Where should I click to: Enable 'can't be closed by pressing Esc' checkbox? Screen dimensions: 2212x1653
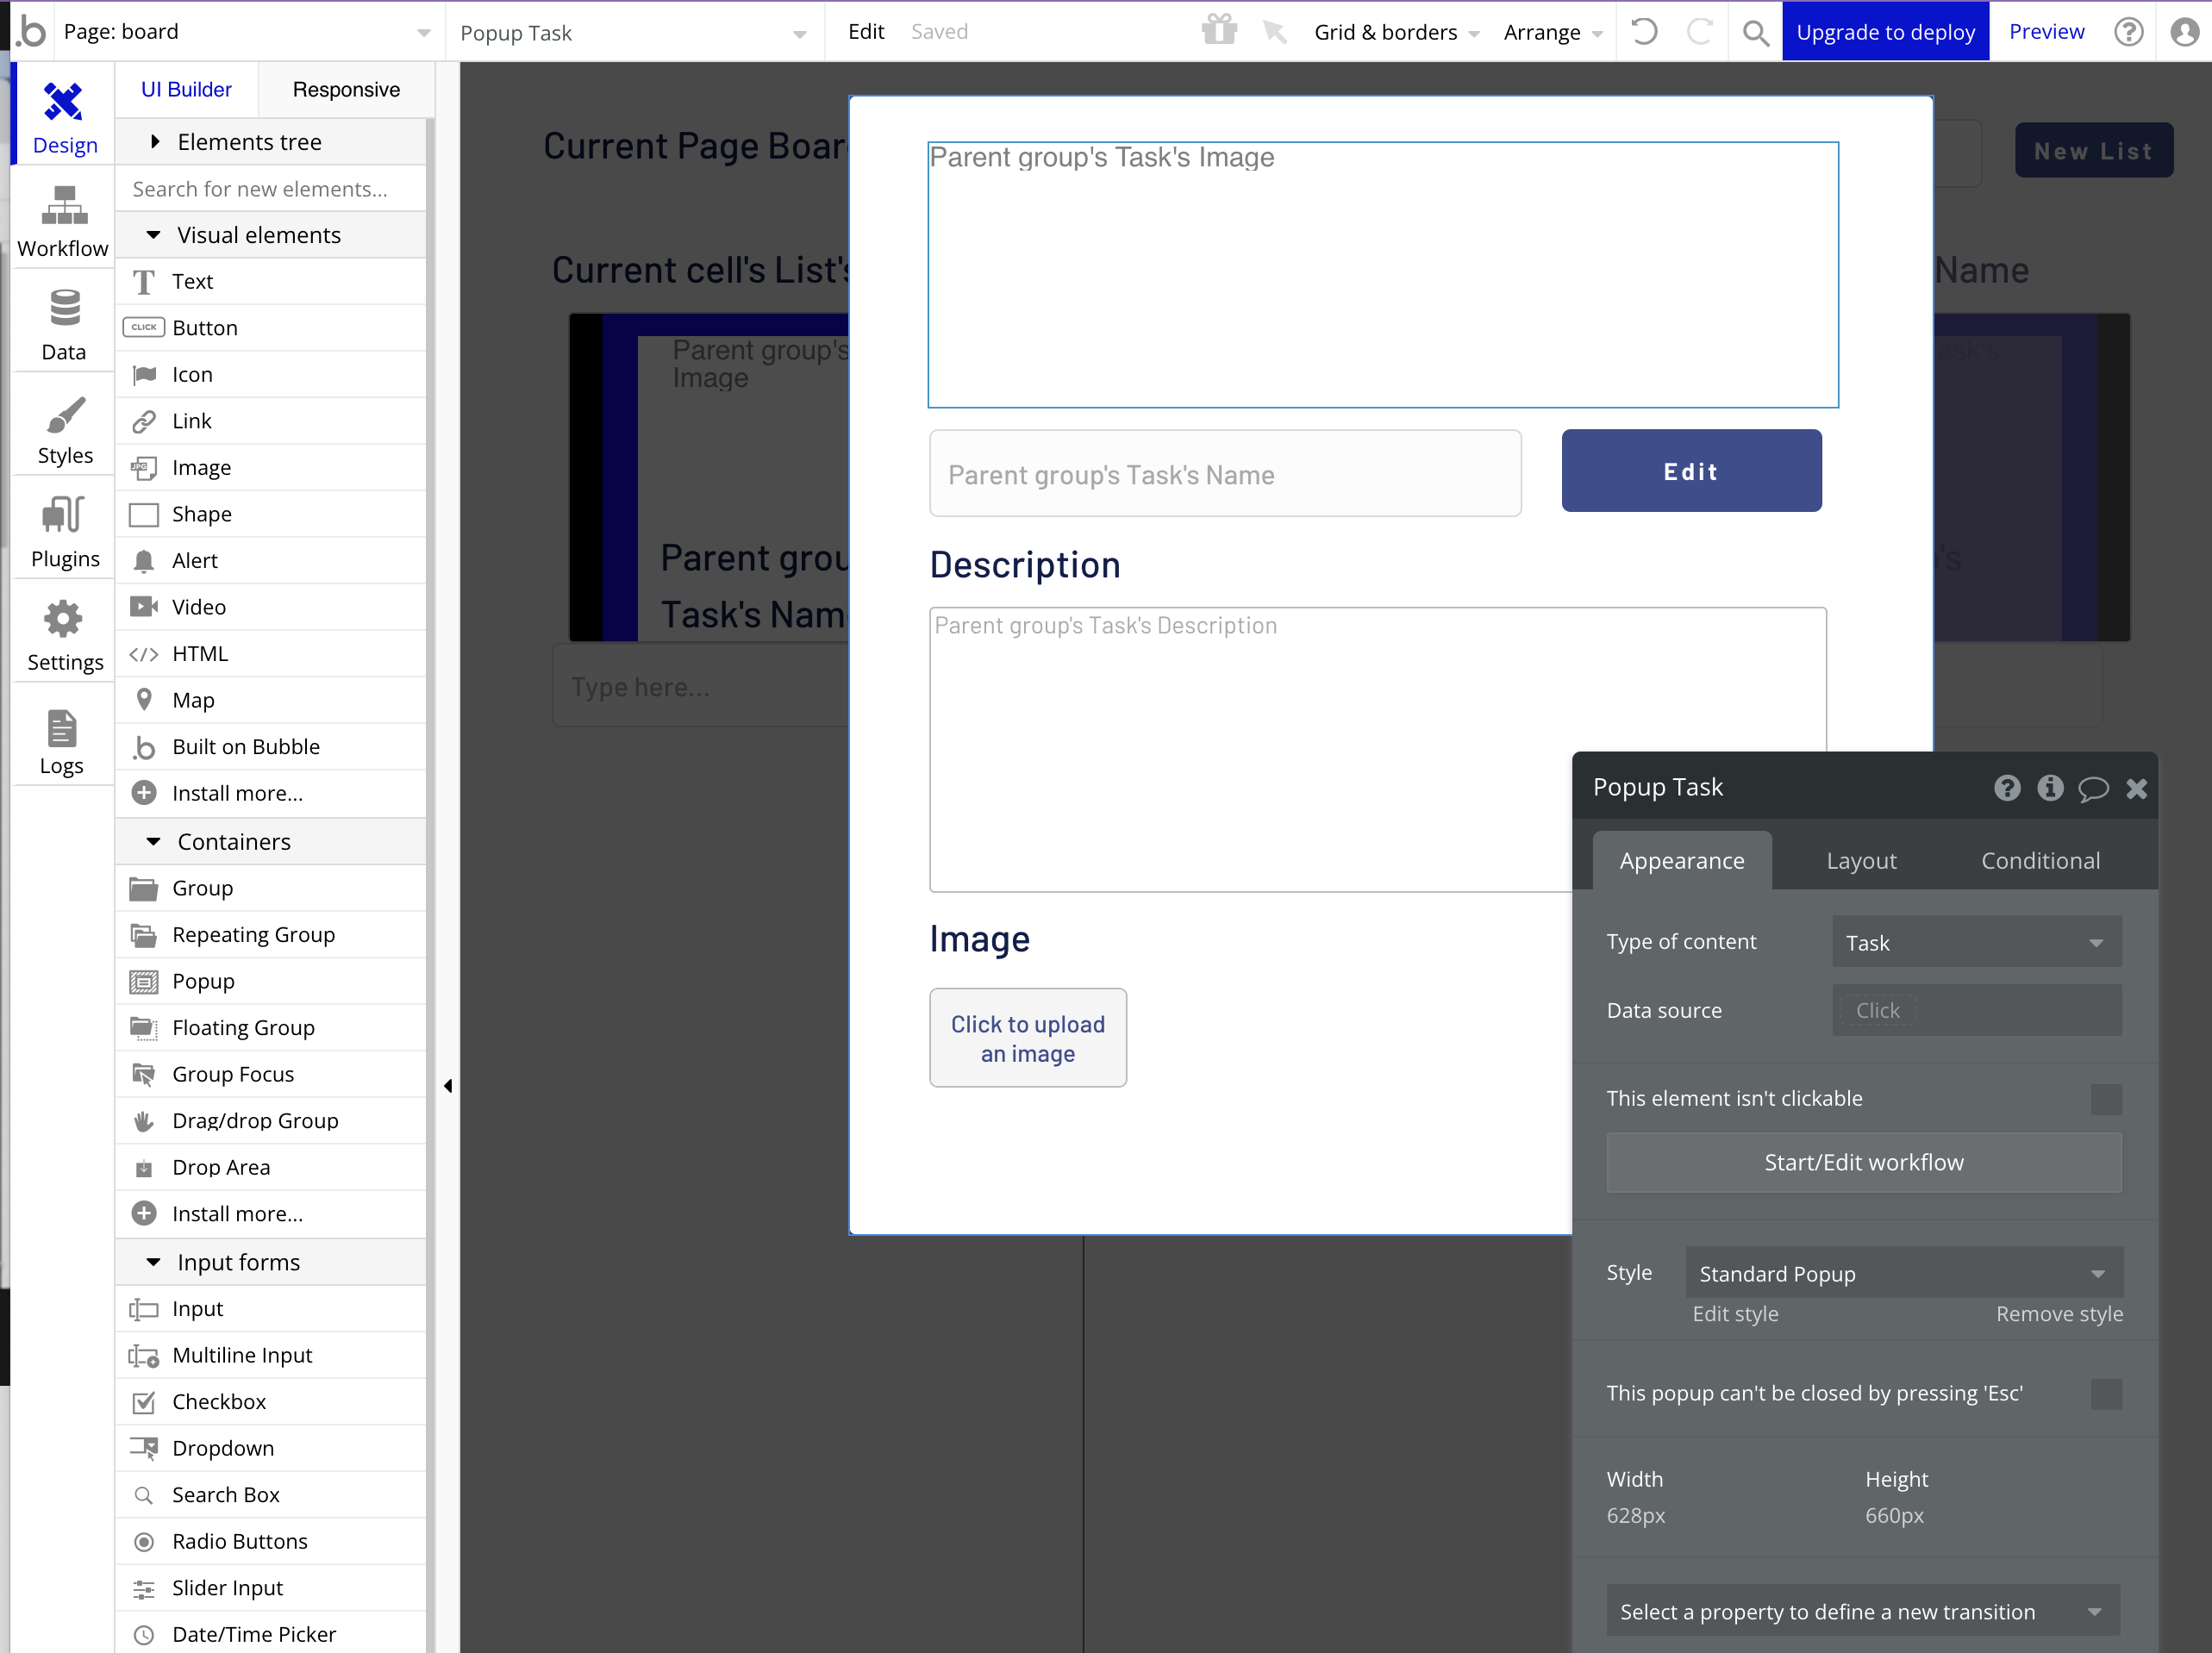tap(2106, 1394)
